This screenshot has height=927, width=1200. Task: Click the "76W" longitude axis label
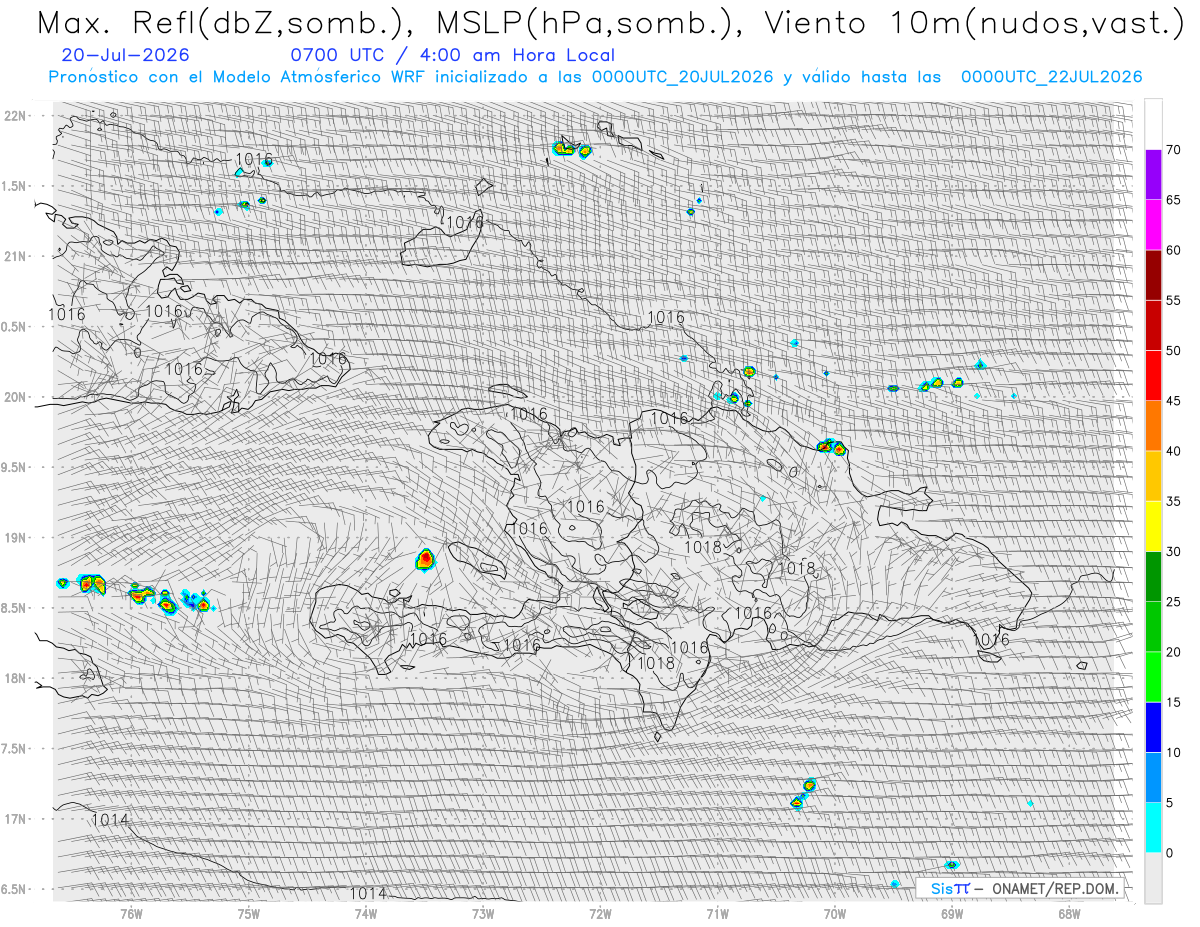[131, 913]
